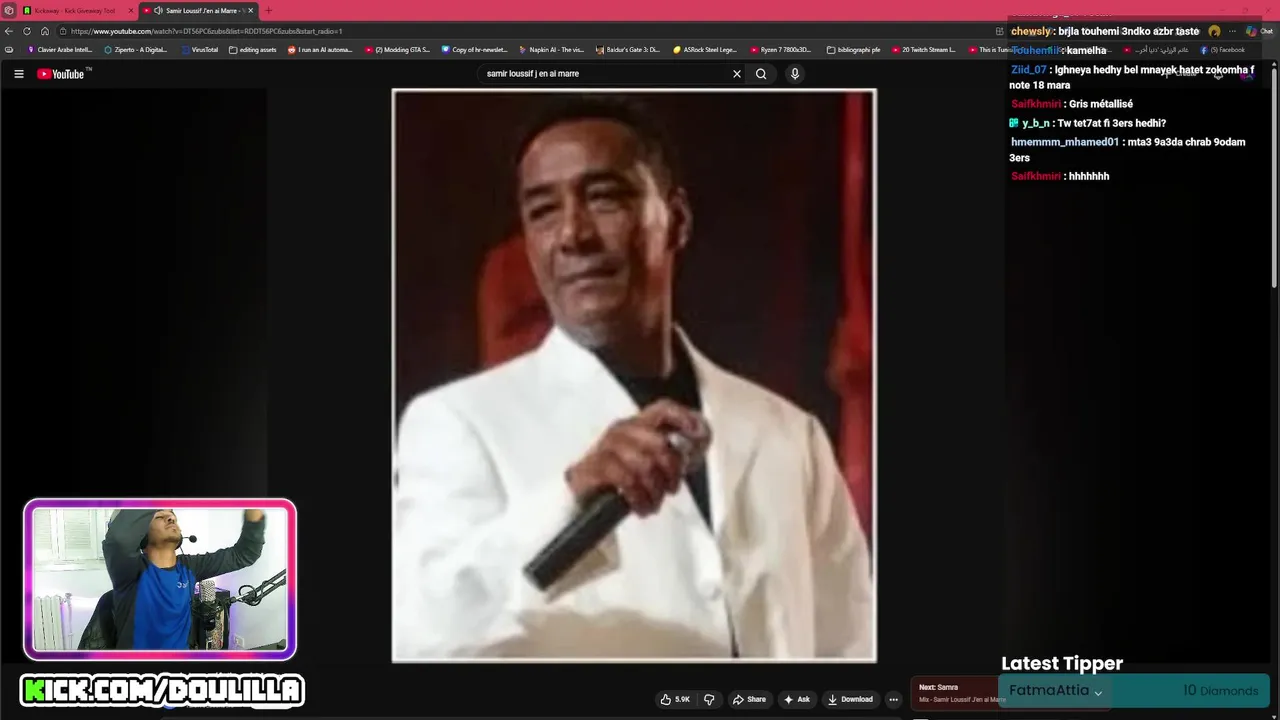Expand the bibliographi pfe bookmark folder
The image size is (1280, 720).
[x=854, y=49]
